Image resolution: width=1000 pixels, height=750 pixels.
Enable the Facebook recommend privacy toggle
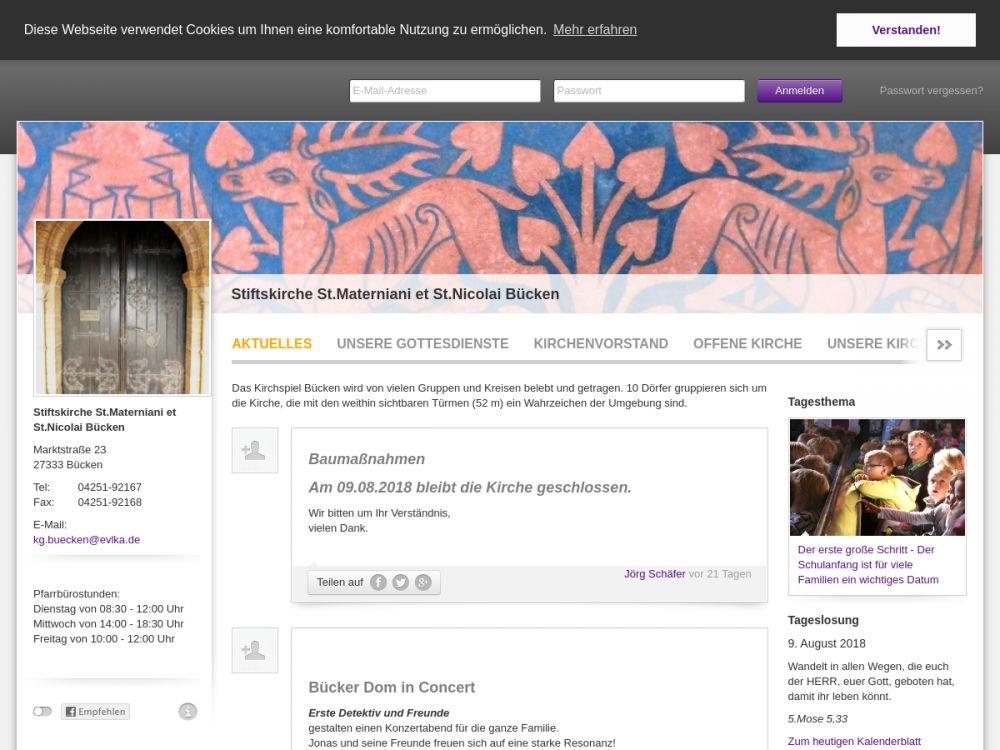click(x=42, y=712)
